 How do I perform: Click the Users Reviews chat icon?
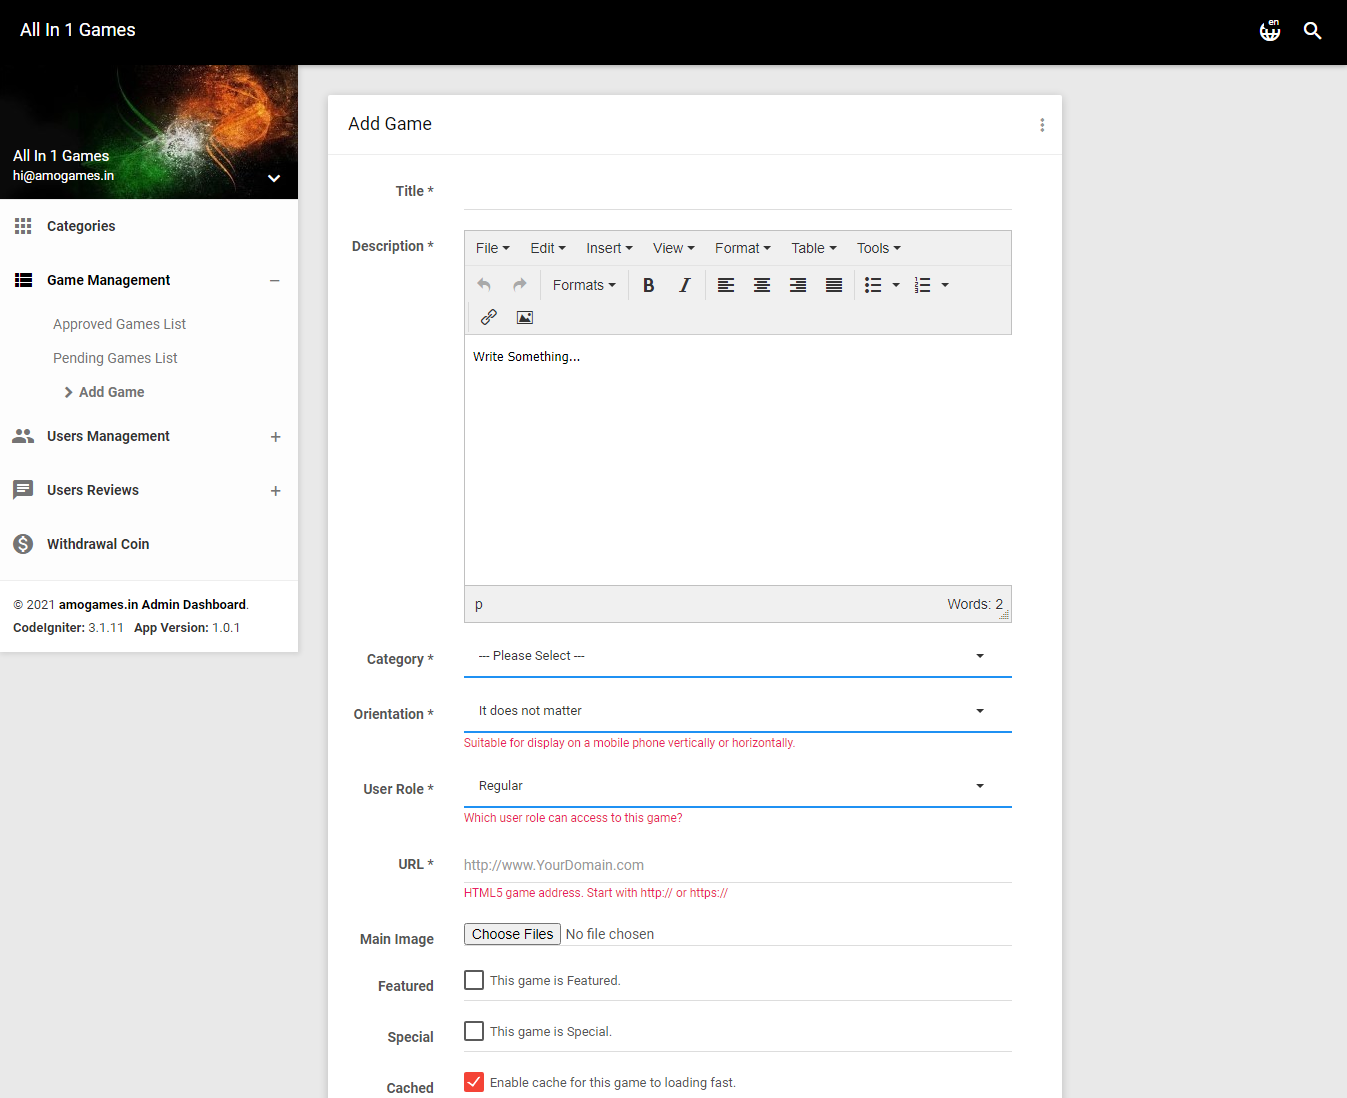pos(23,490)
